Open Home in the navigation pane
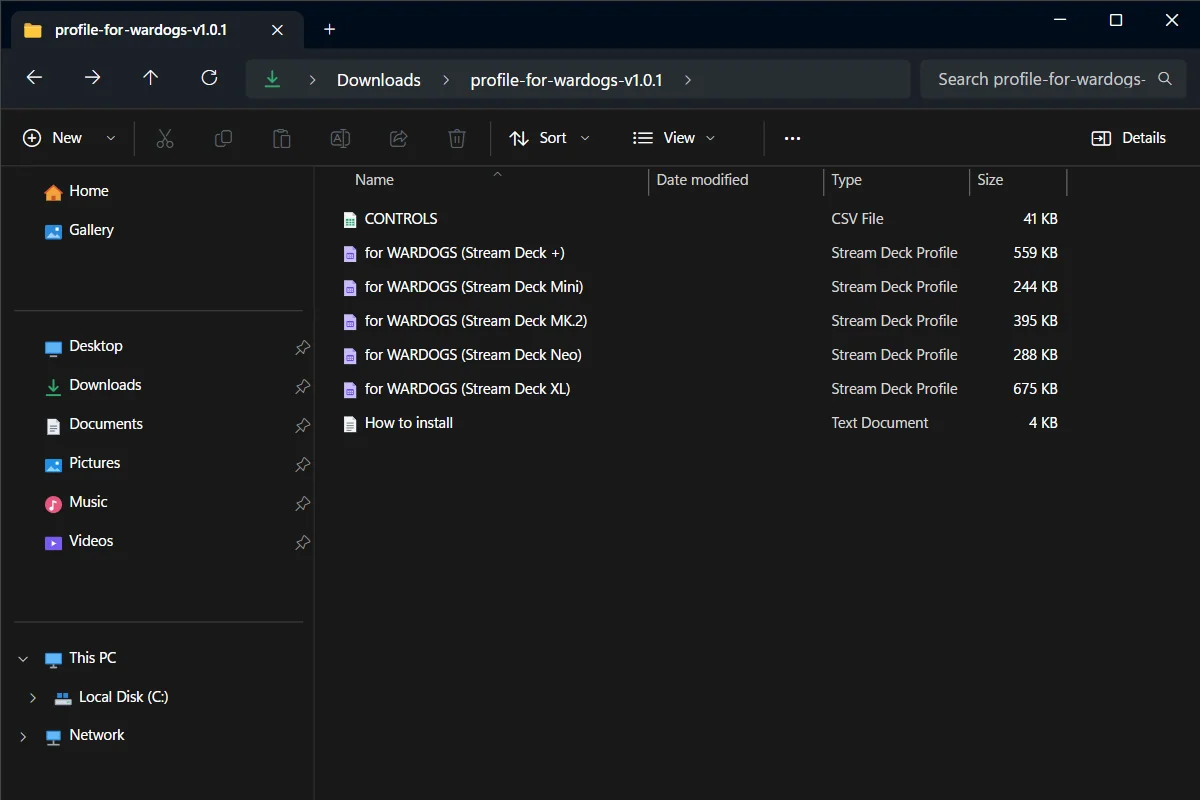The width and height of the screenshot is (1200, 800). click(x=77, y=191)
